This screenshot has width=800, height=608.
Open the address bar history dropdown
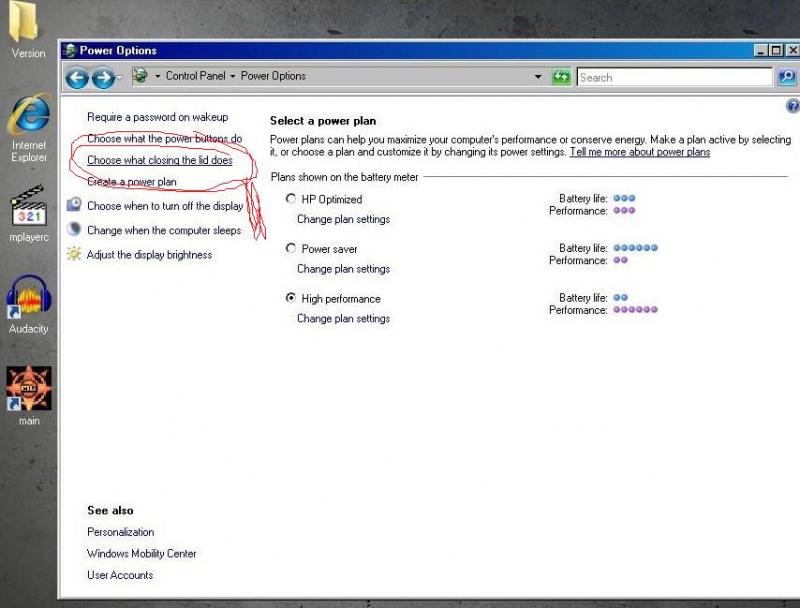pyautogui.click(x=538, y=77)
